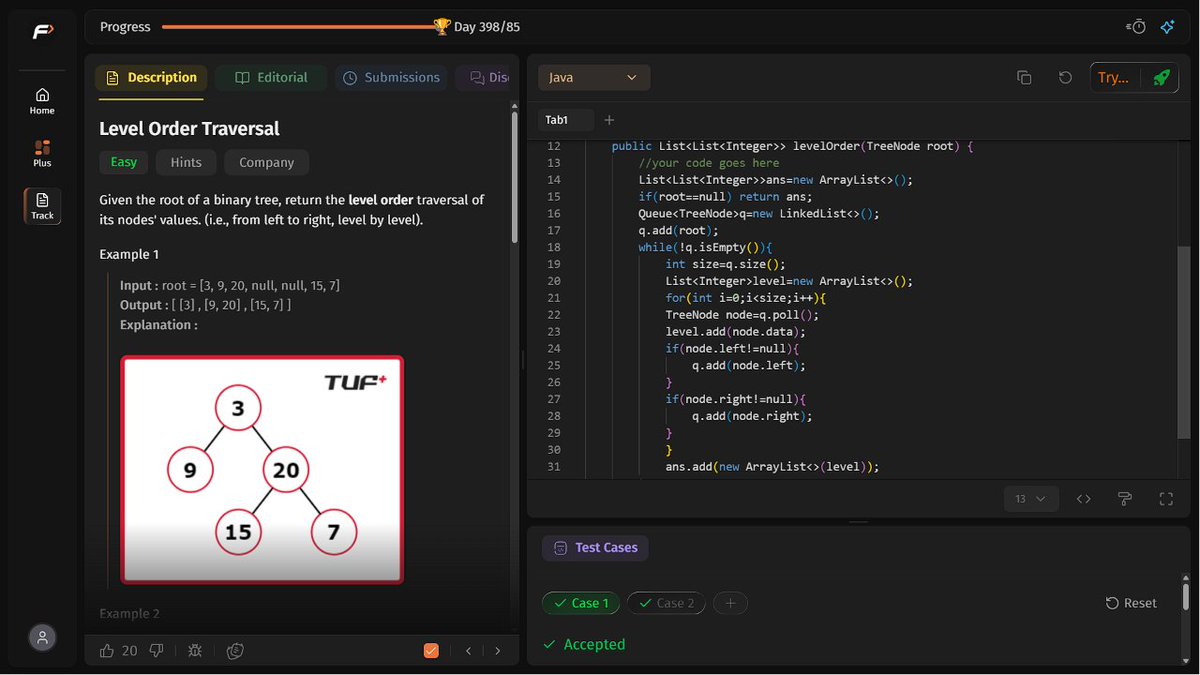1200x675 pixels.
Task: Go to Home in the sidebar
Action: coord(42,101)
